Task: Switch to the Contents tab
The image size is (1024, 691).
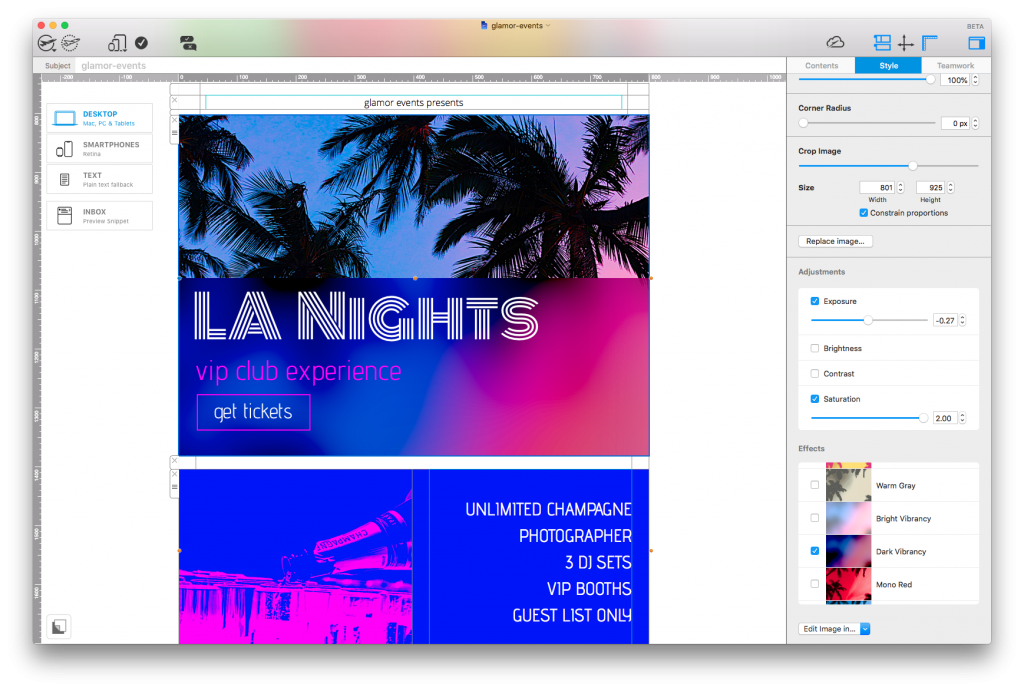Action: click(x=822, y=65)
